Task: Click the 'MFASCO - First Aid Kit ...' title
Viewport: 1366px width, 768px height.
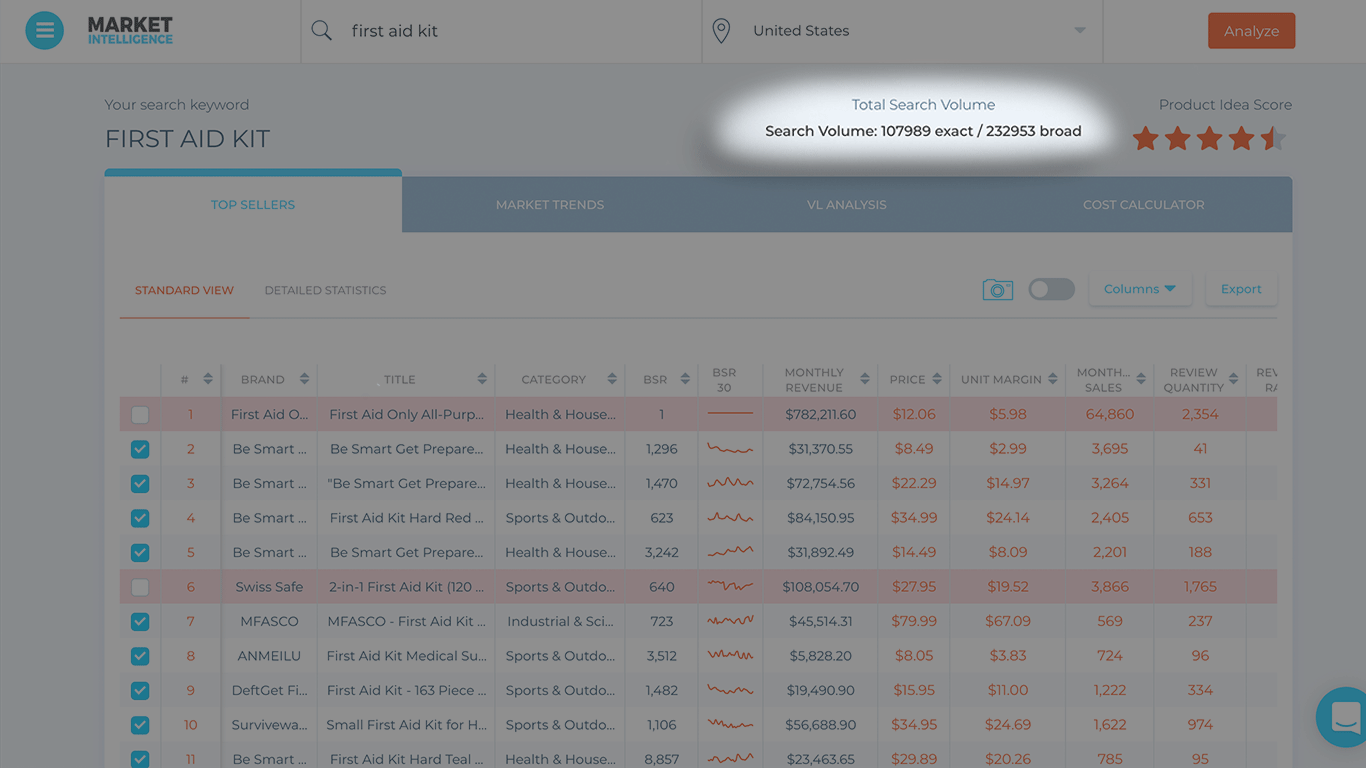Action: pyautogui.click(x=406, y=621)
